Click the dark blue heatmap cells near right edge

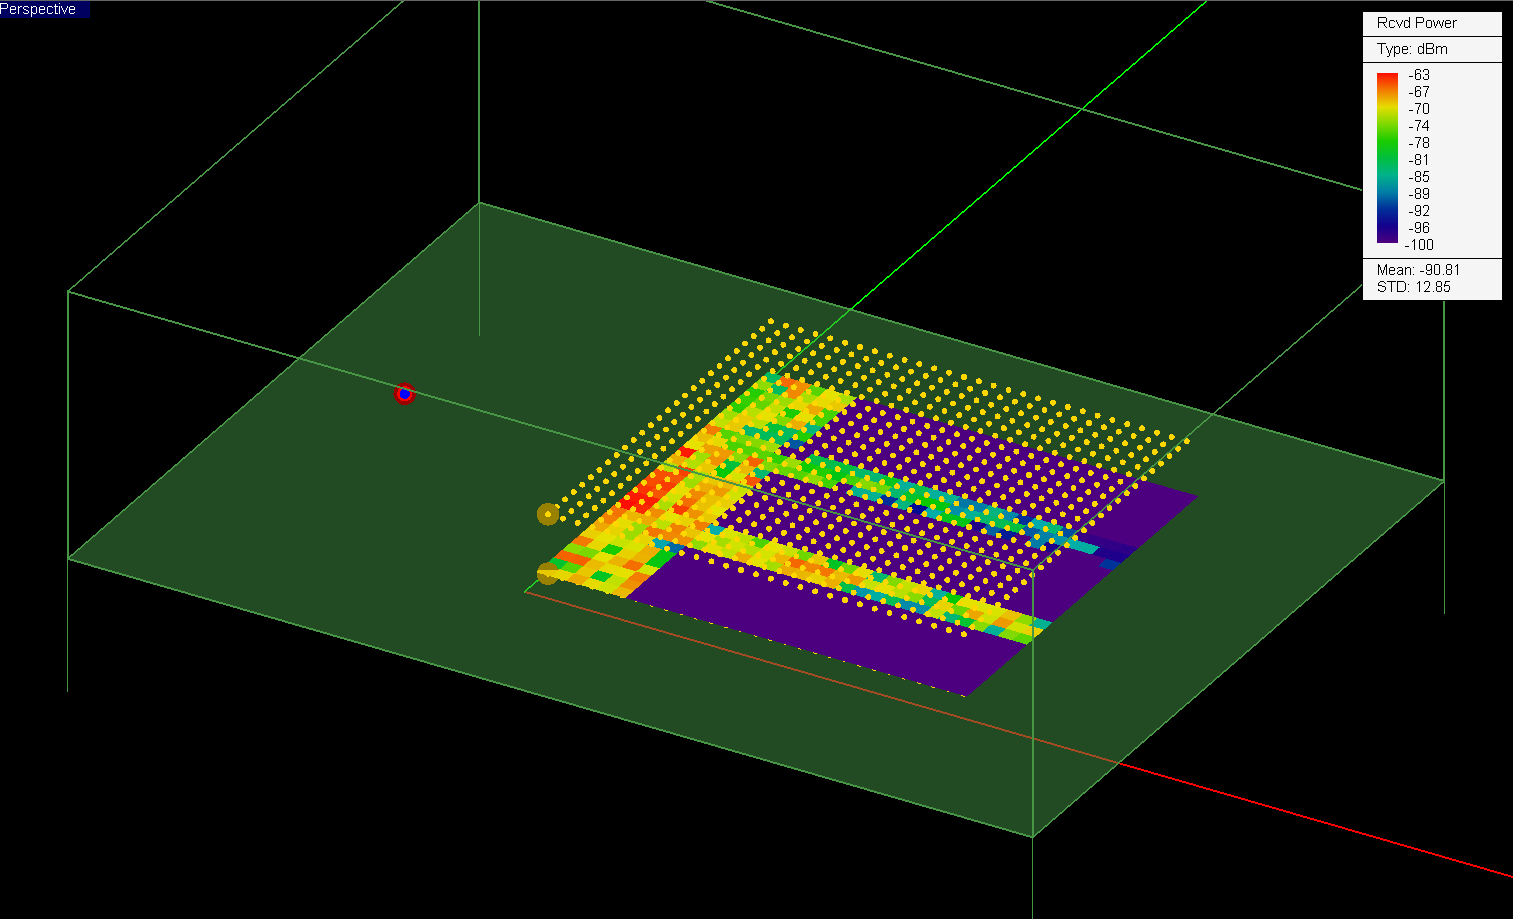pyautogui.click(x=1110, y=552)
